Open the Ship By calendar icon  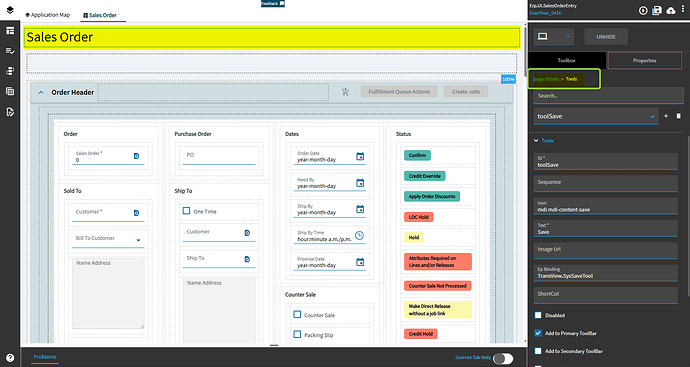(x=360, y=209)
